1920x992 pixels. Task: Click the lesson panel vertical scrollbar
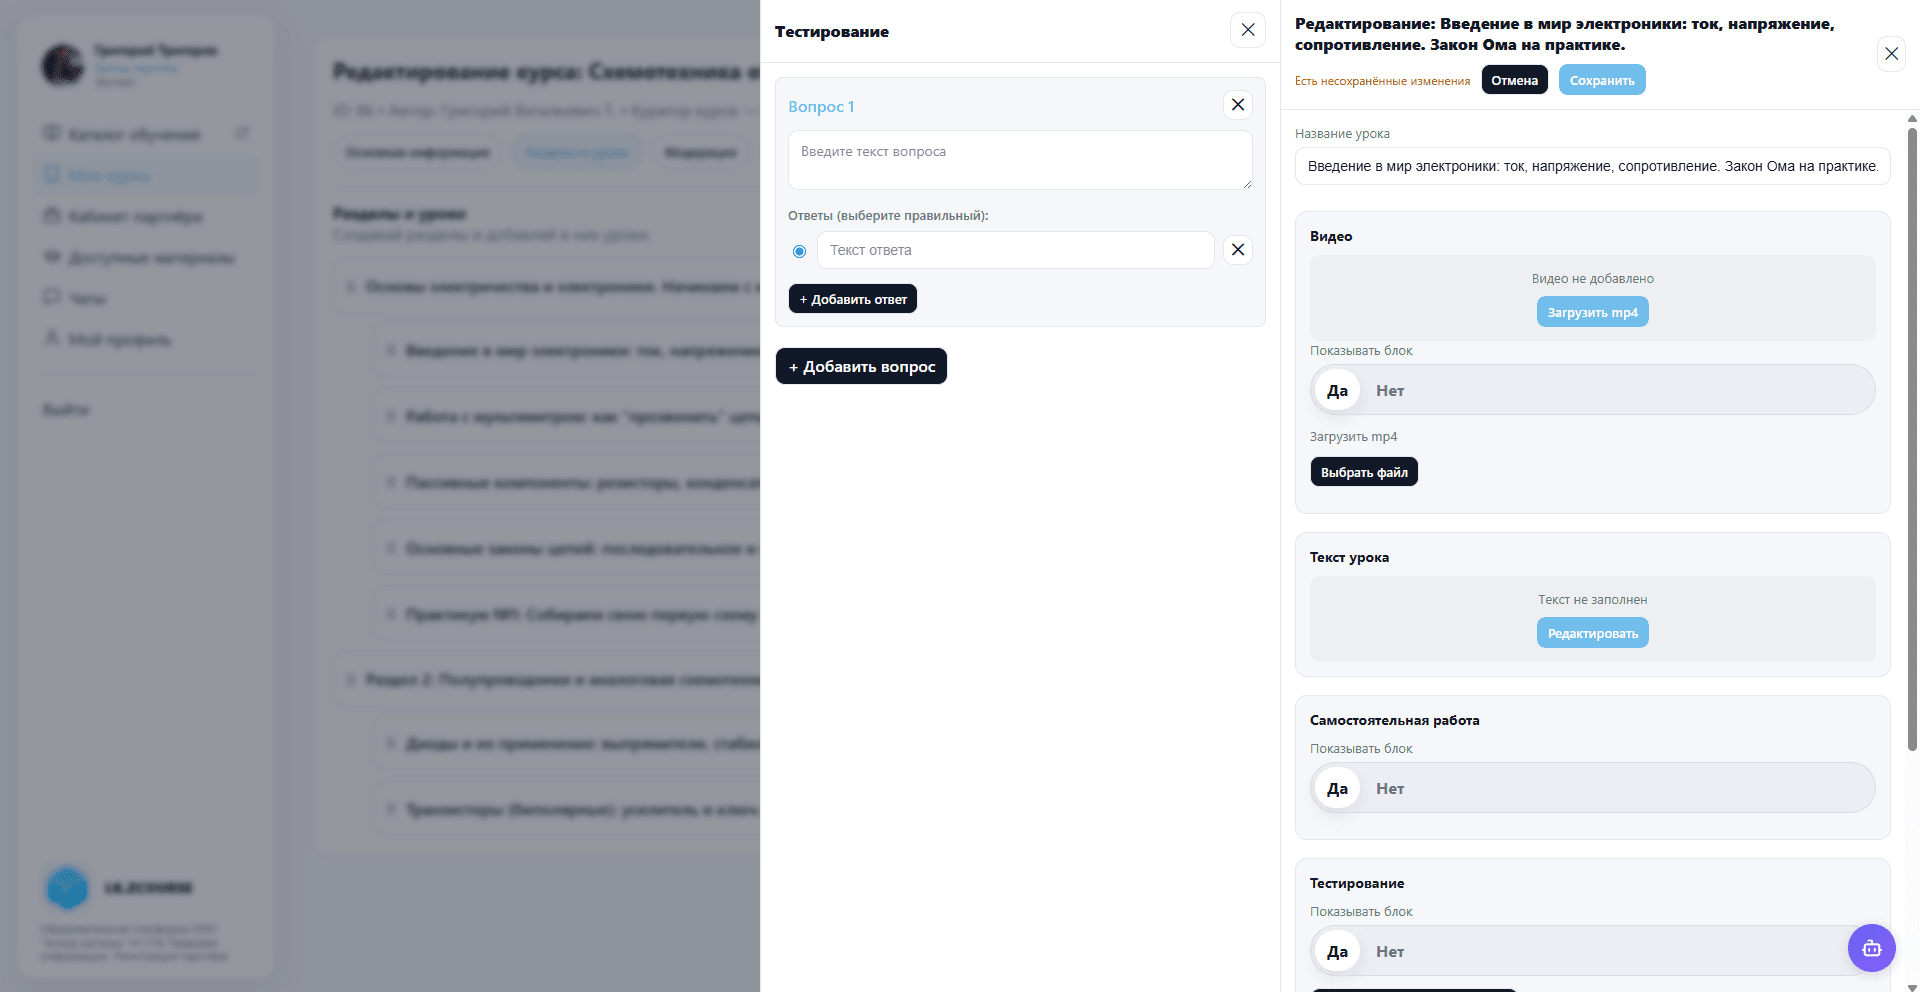click(x=1912, y=440)
